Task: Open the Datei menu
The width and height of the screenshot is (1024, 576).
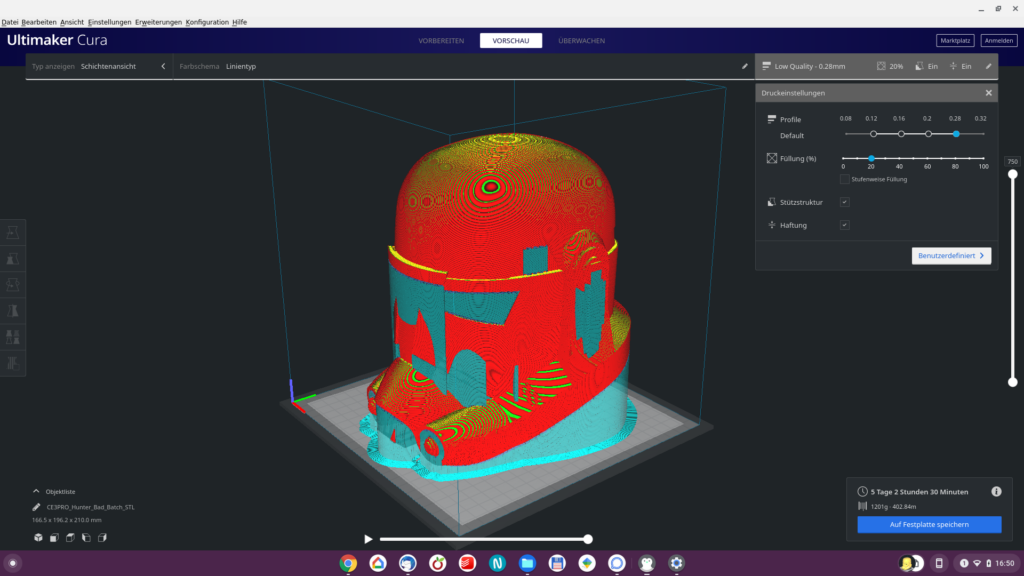Action: pyautogui.click(x=10, y=22)
